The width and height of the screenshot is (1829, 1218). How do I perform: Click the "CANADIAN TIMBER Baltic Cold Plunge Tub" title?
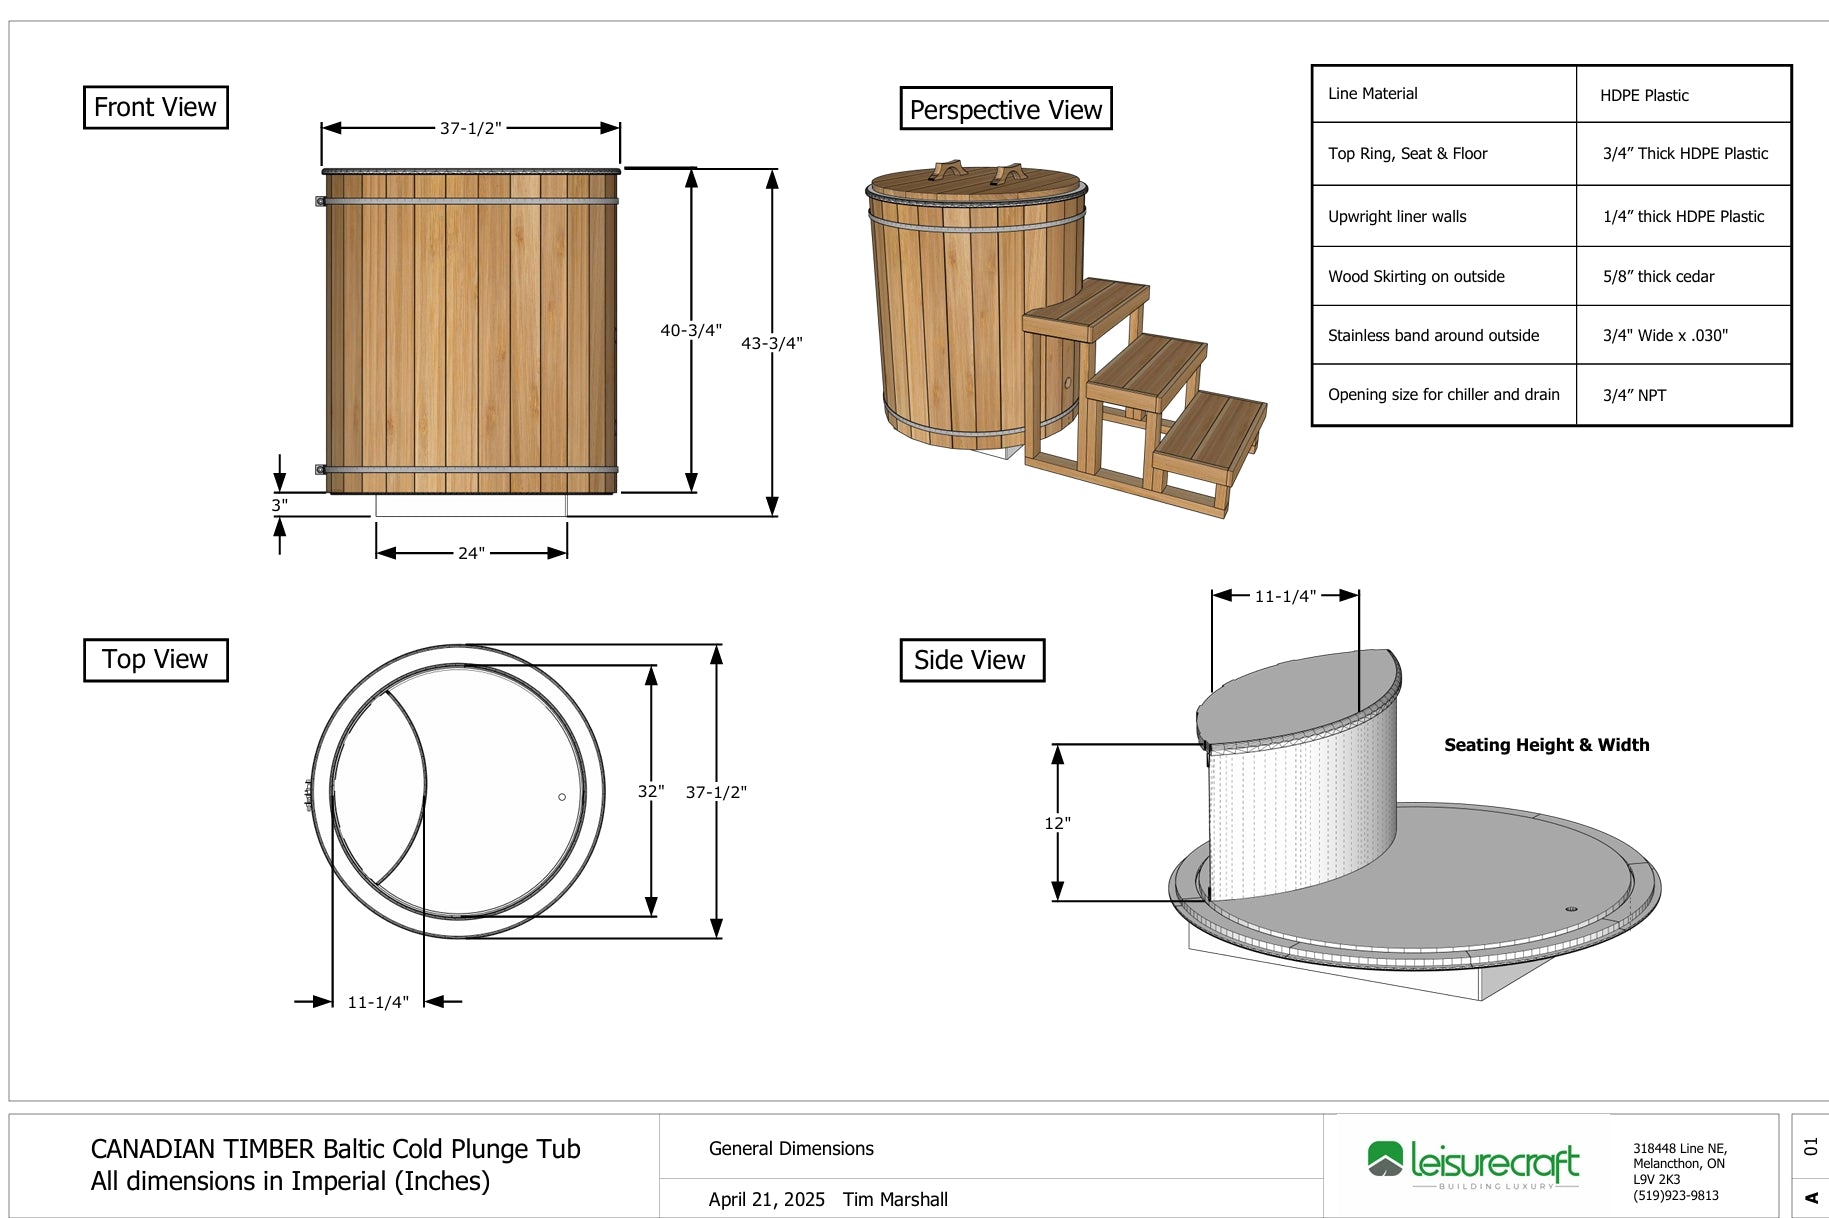[335, 1149]
